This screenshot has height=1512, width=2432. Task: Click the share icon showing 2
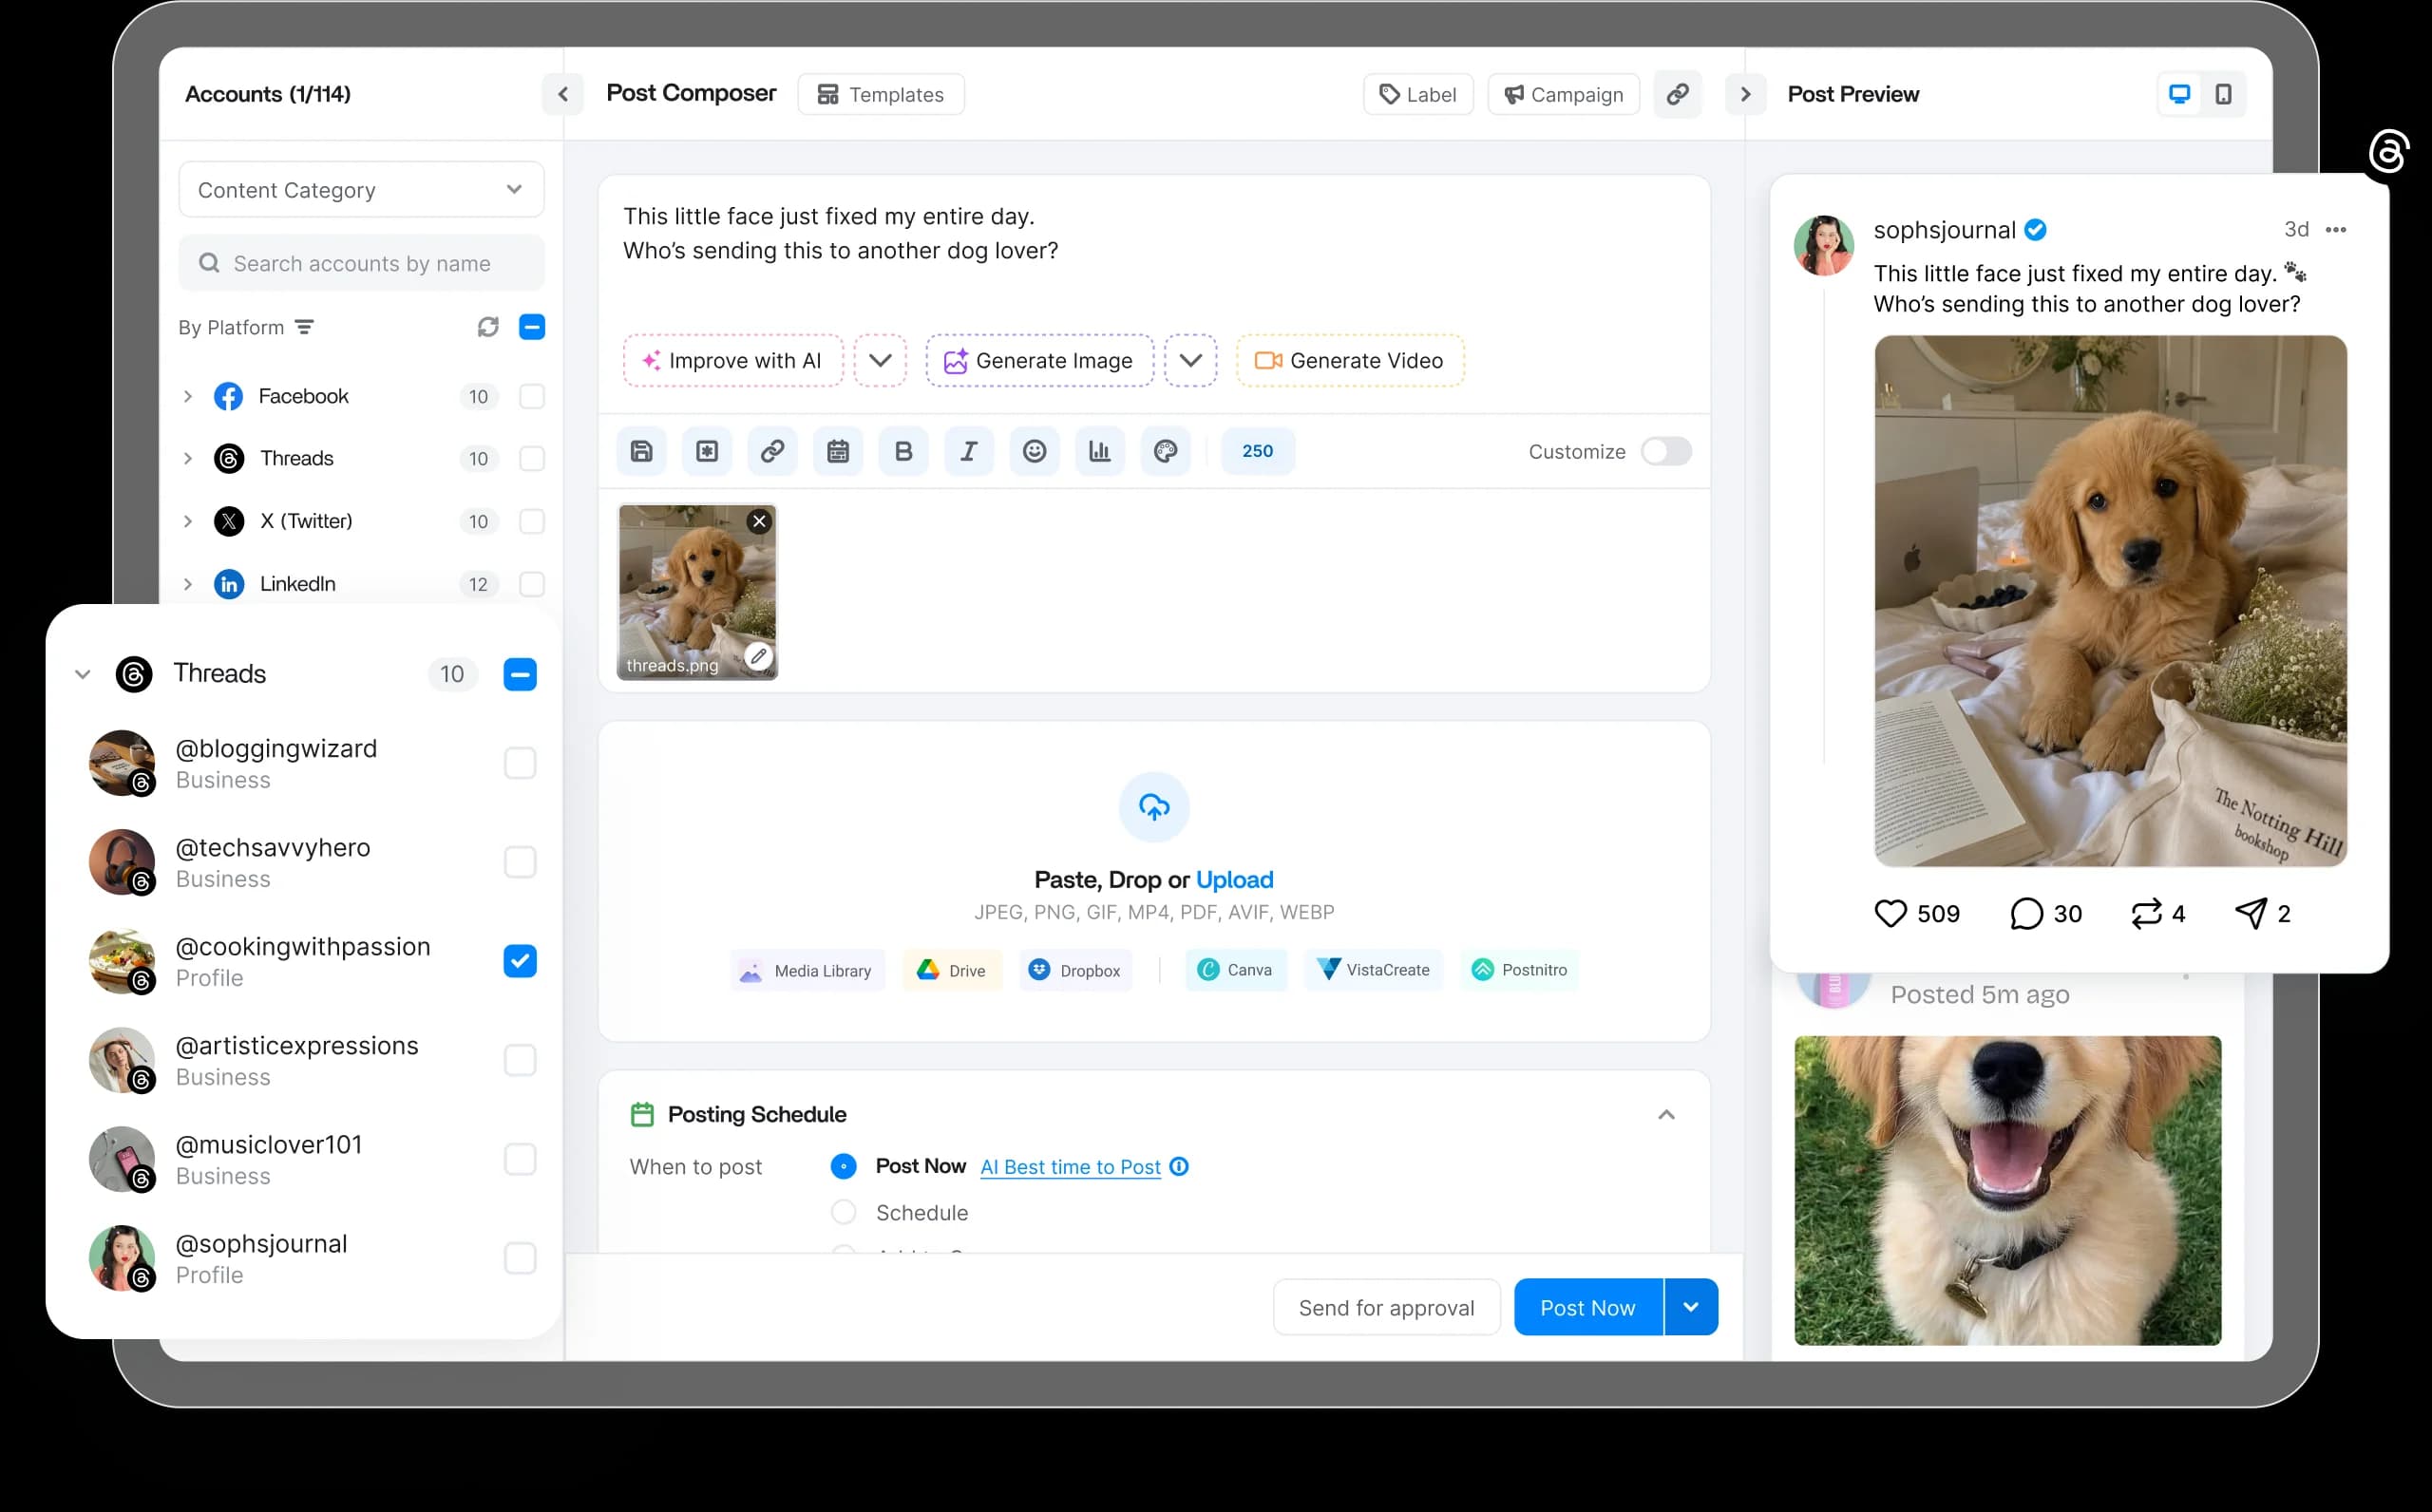click(2251, 913)
